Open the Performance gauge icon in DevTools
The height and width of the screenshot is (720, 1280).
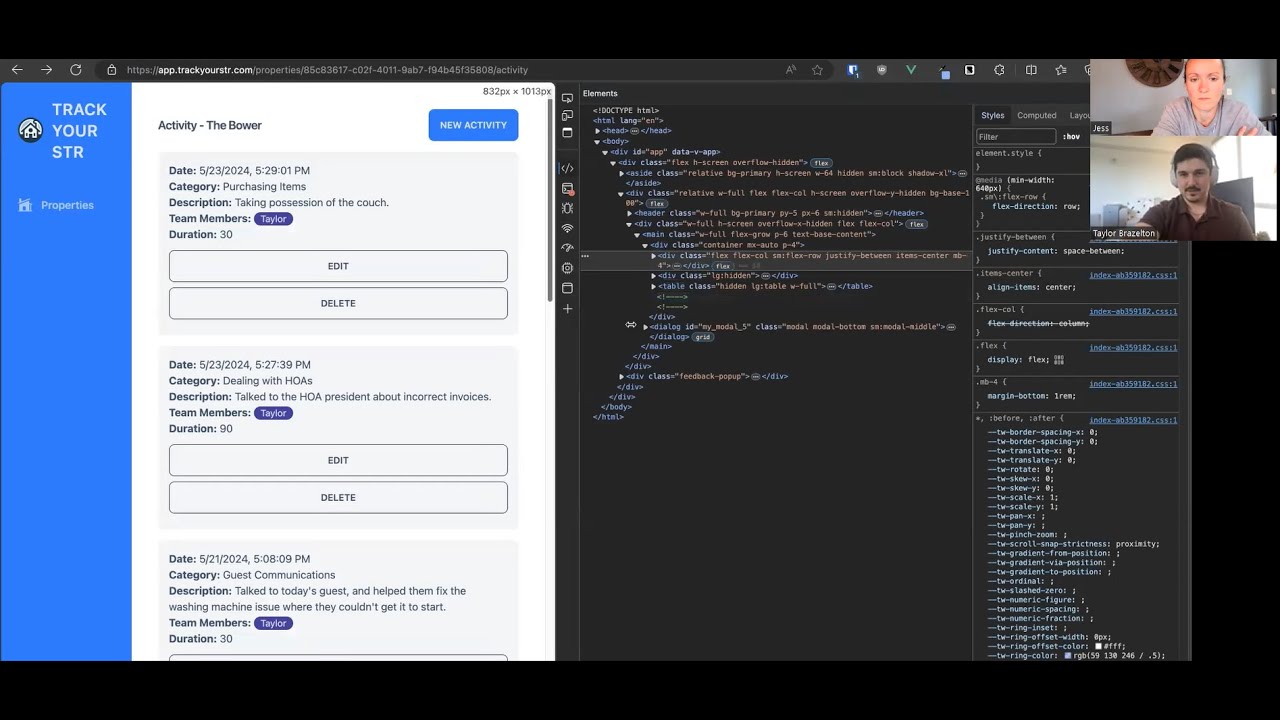567,248
